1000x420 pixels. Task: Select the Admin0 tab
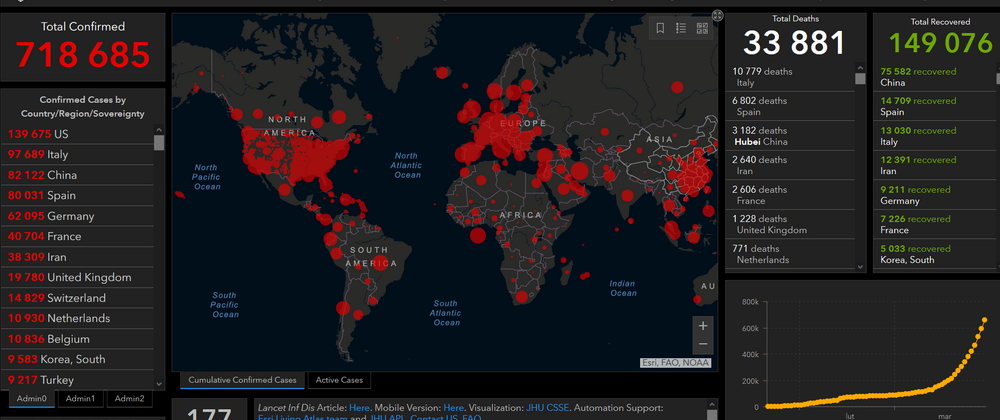(x=31, y=399)
